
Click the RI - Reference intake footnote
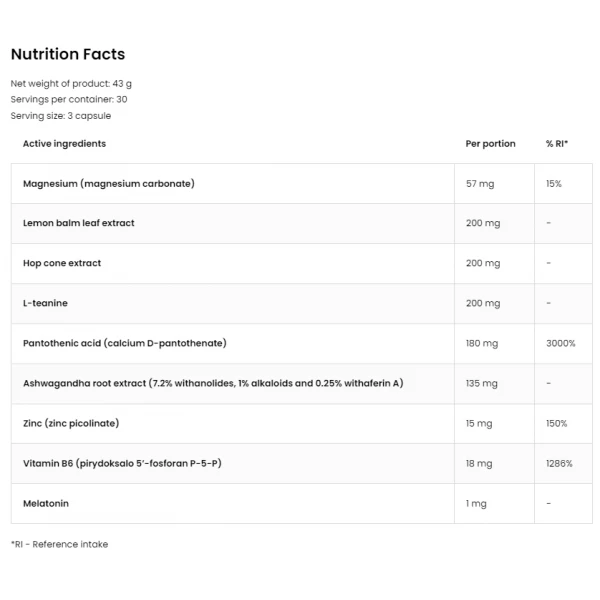coord(59,544)
